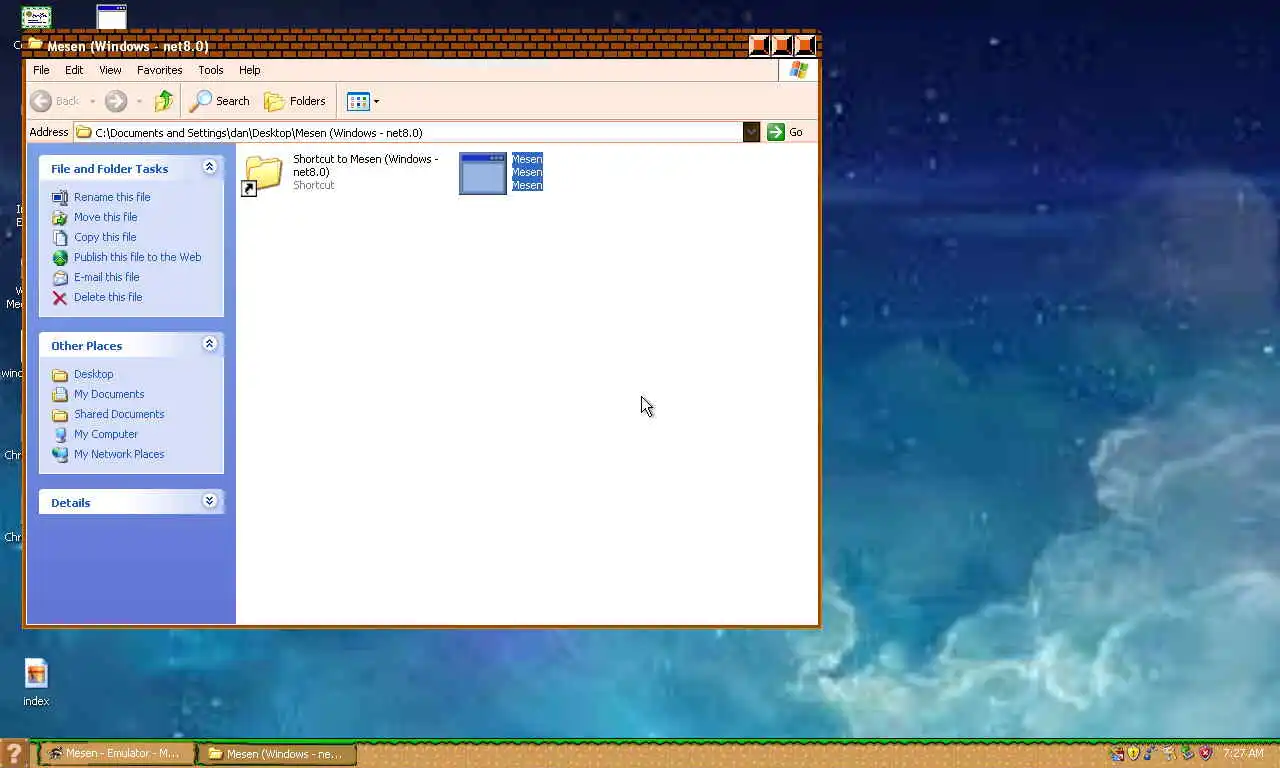Click the folder icon in address bar

click(84, 132)
